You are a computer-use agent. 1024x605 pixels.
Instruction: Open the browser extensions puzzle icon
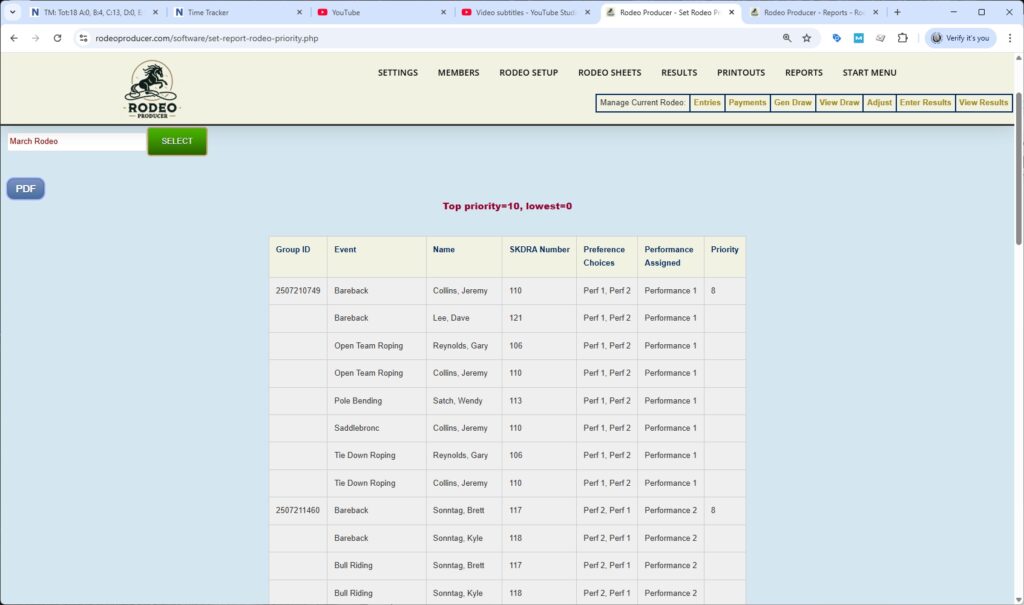[903, 38]
